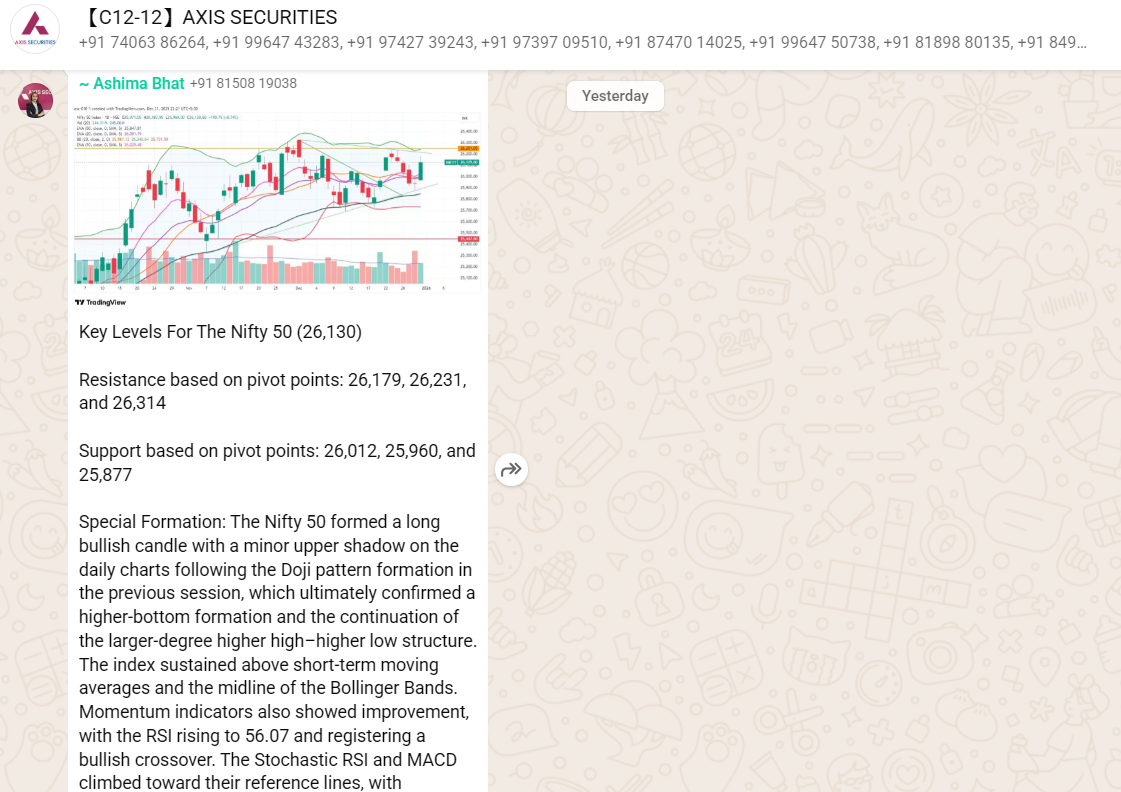View Ashima Bhat's profile picture

click(x=36, y=100)
